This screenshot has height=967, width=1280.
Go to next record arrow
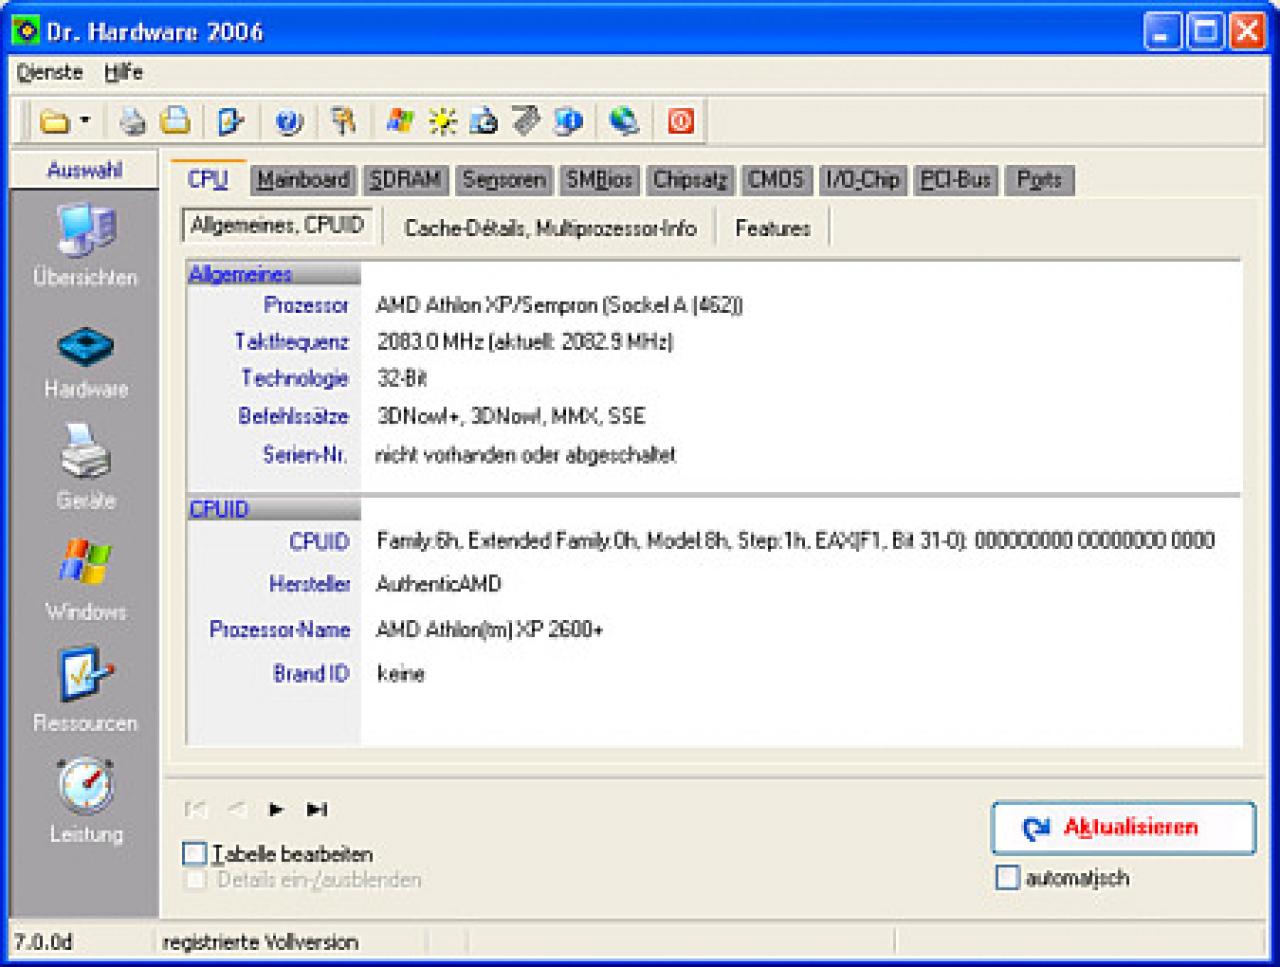click(x=276, y=809)
